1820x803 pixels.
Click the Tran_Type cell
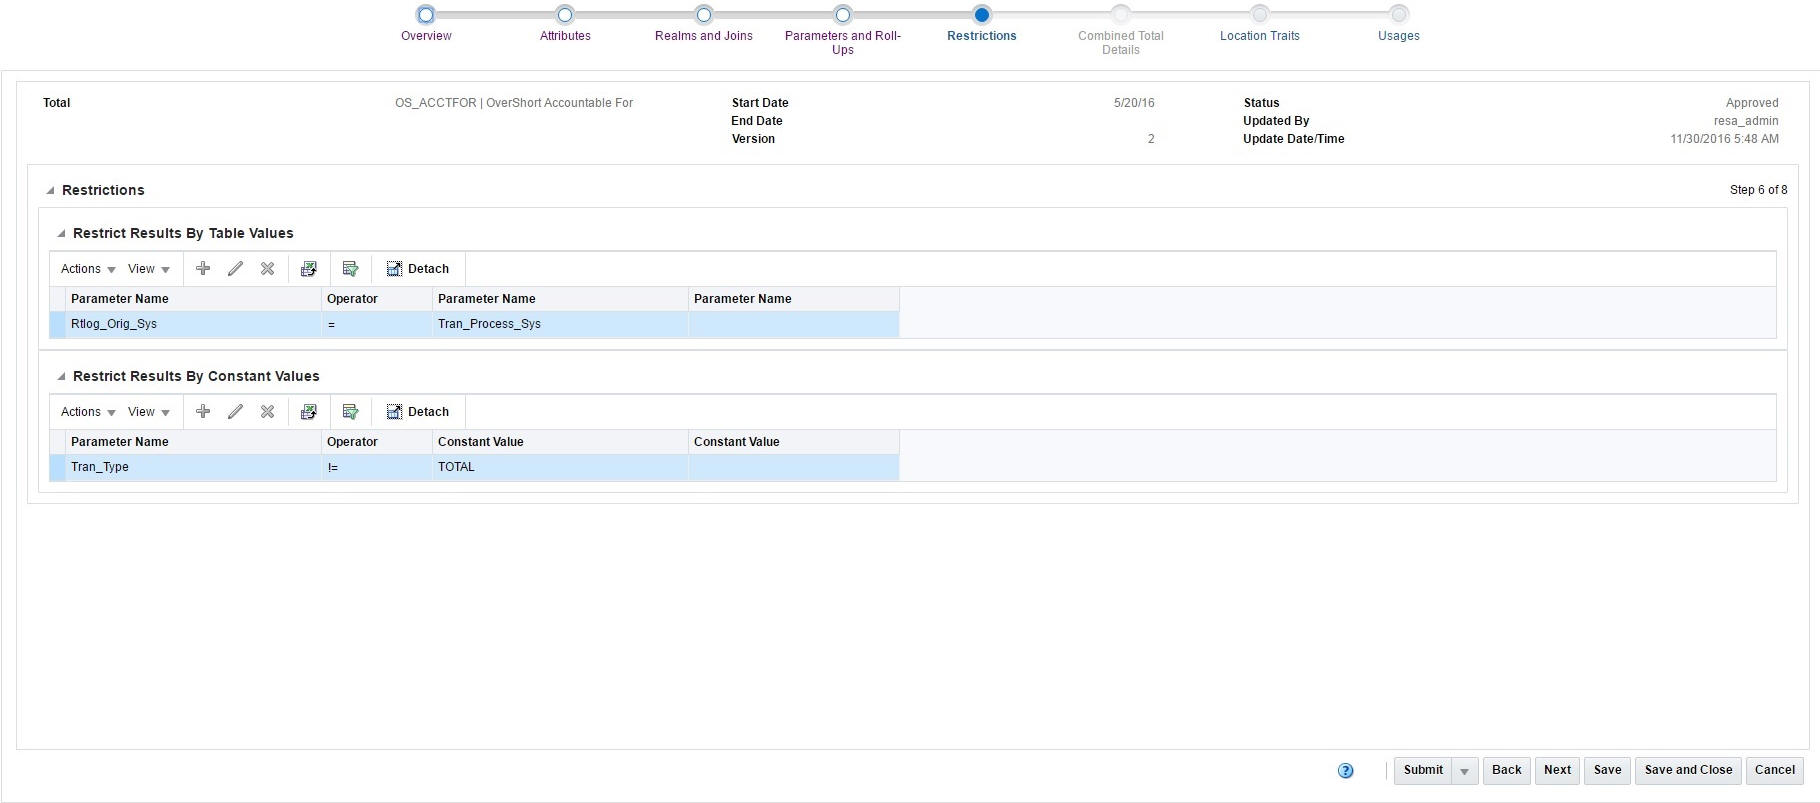193,467
